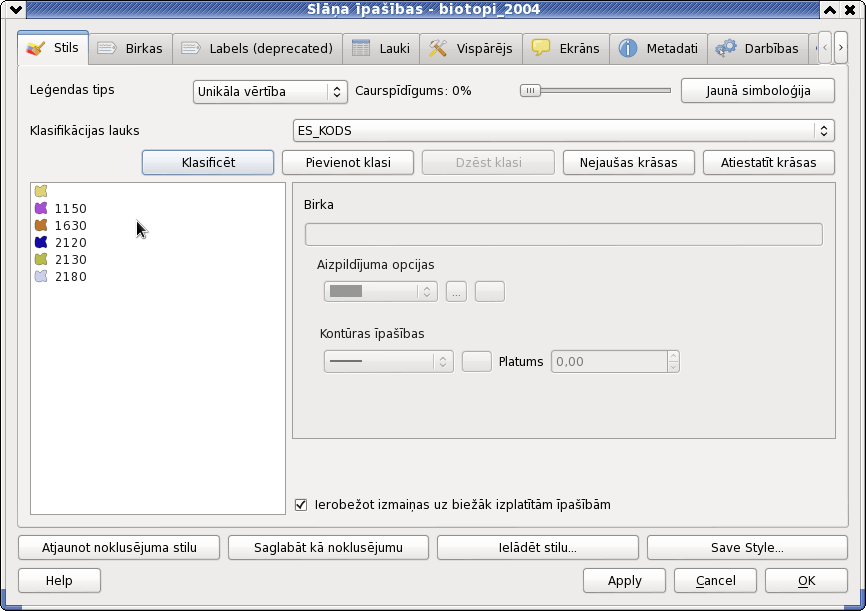Click the Atiestatīt krāsas button
Screen dimensions: 866x611
[x=769, y=162]
